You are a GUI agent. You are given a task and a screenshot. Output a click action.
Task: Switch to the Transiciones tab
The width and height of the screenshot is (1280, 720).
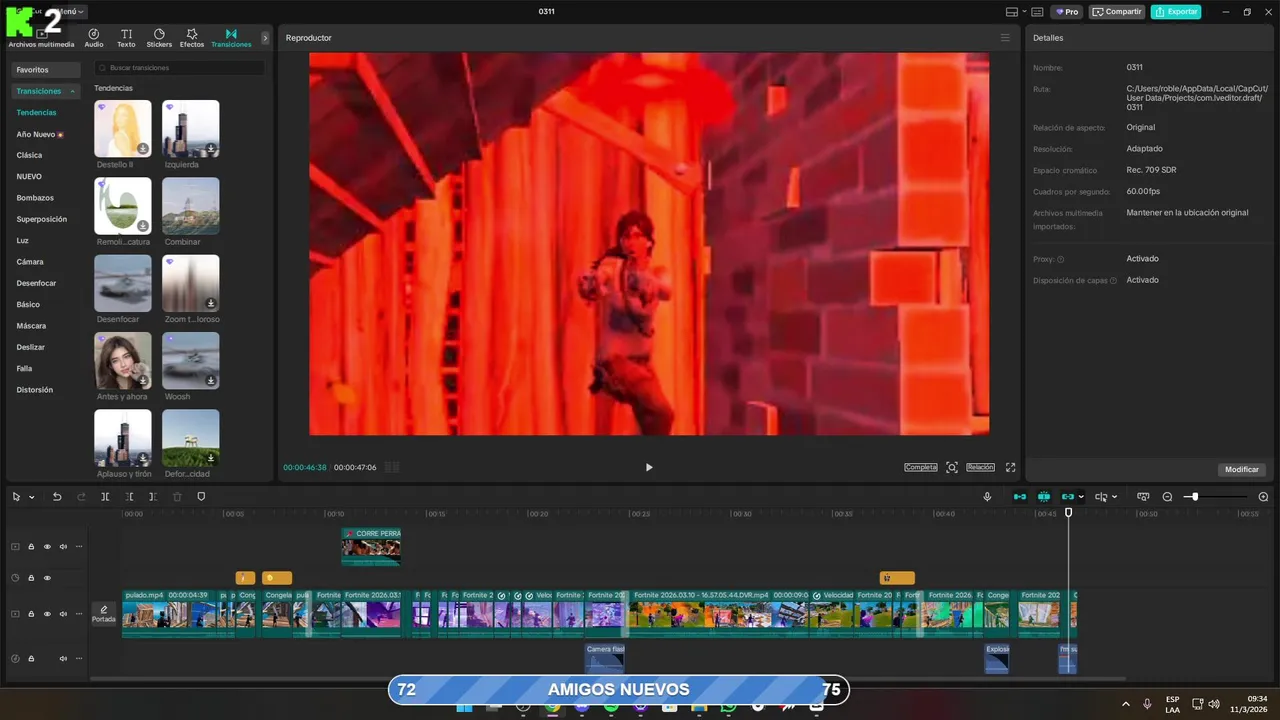(231, 38)
